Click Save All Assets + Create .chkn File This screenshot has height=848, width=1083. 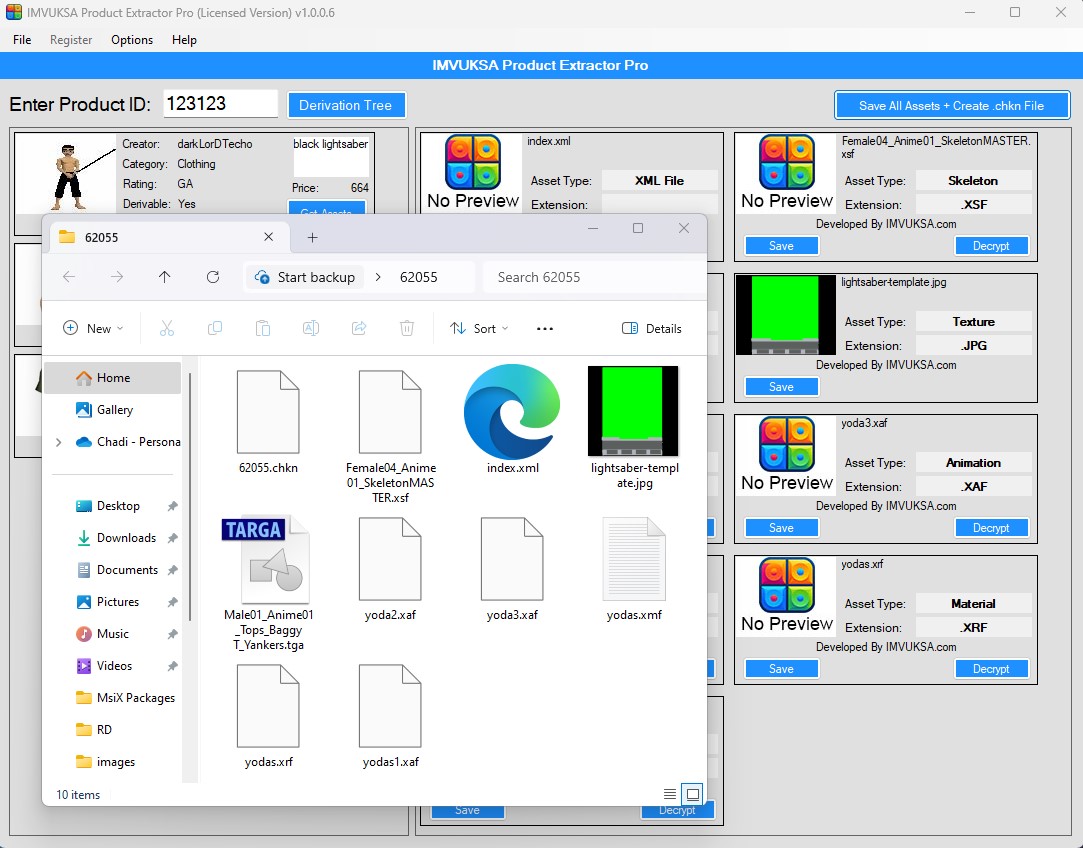click(951, 106)
